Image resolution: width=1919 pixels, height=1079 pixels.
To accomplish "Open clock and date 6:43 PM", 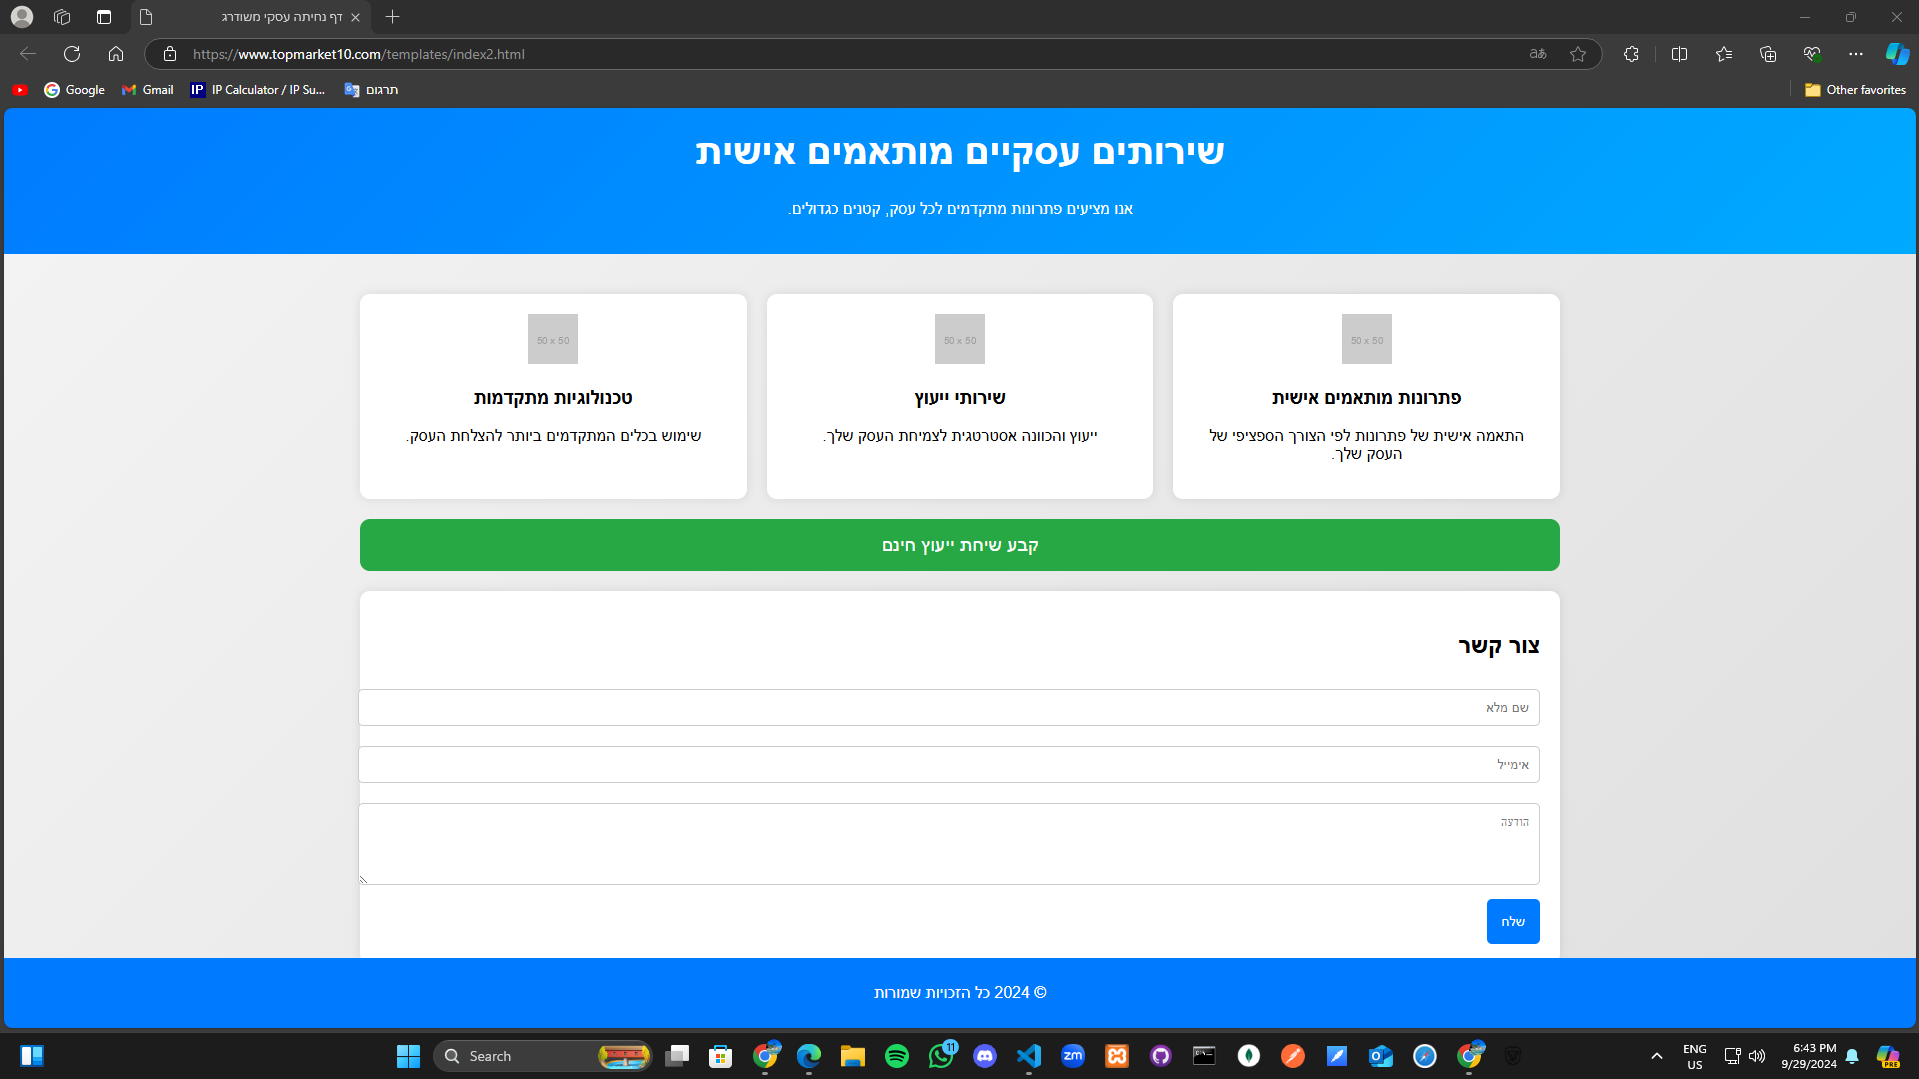I will pyautogui.click(x=1808, y=1056).
